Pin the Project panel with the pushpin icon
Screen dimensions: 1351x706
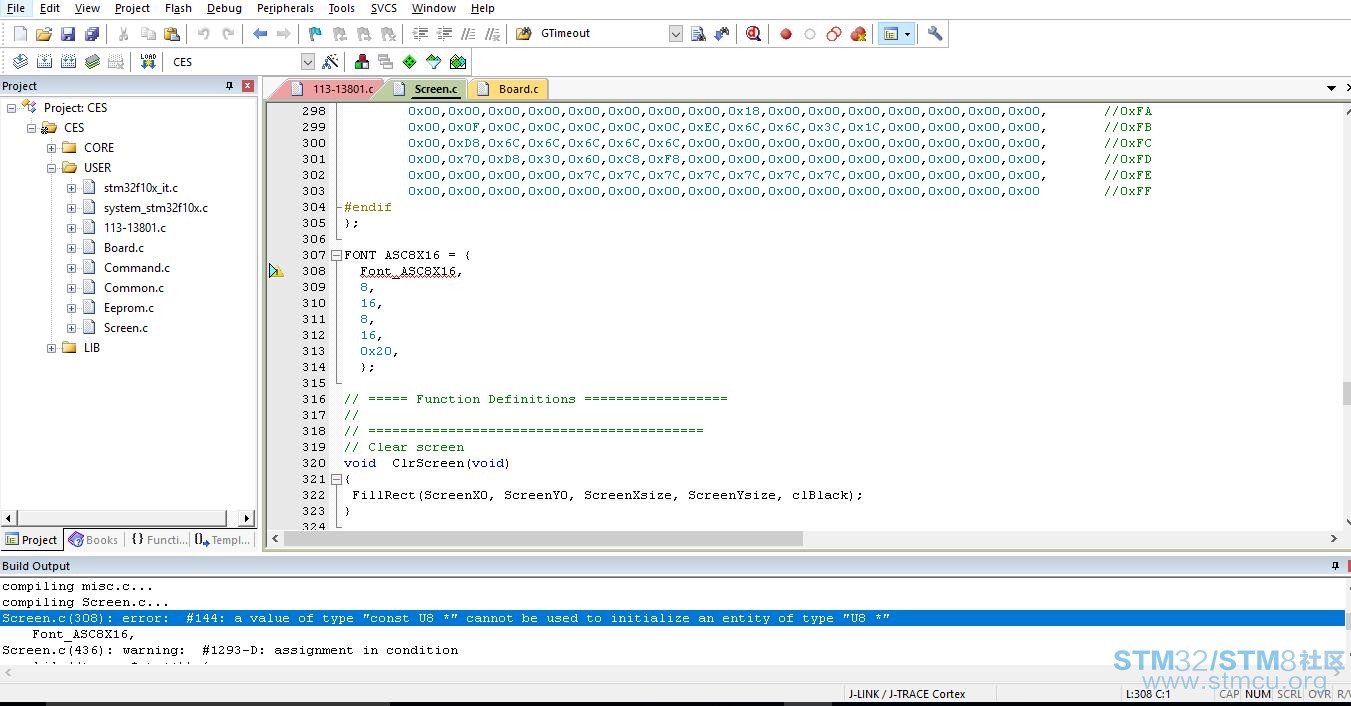[230, 86]
